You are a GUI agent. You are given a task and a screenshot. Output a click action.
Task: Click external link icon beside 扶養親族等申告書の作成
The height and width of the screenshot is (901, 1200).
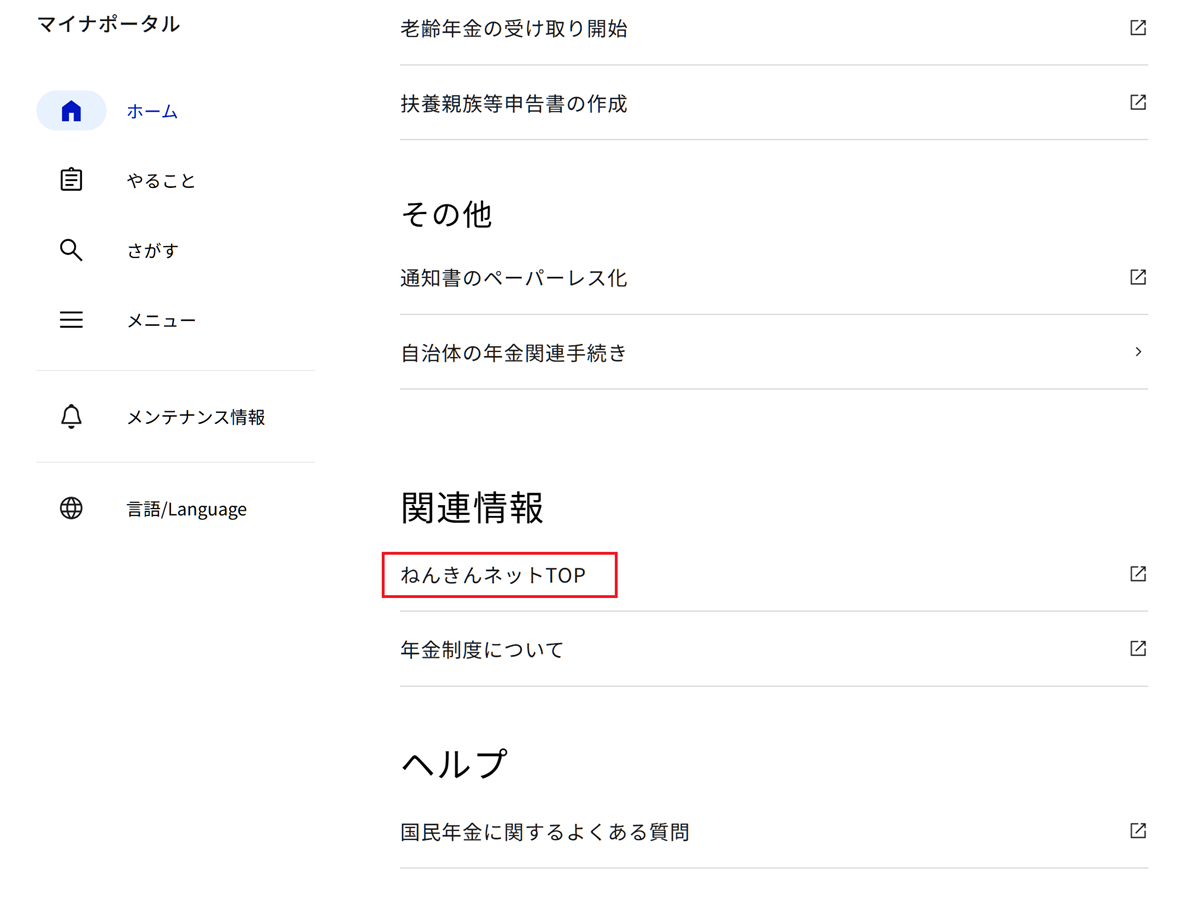1137,102
